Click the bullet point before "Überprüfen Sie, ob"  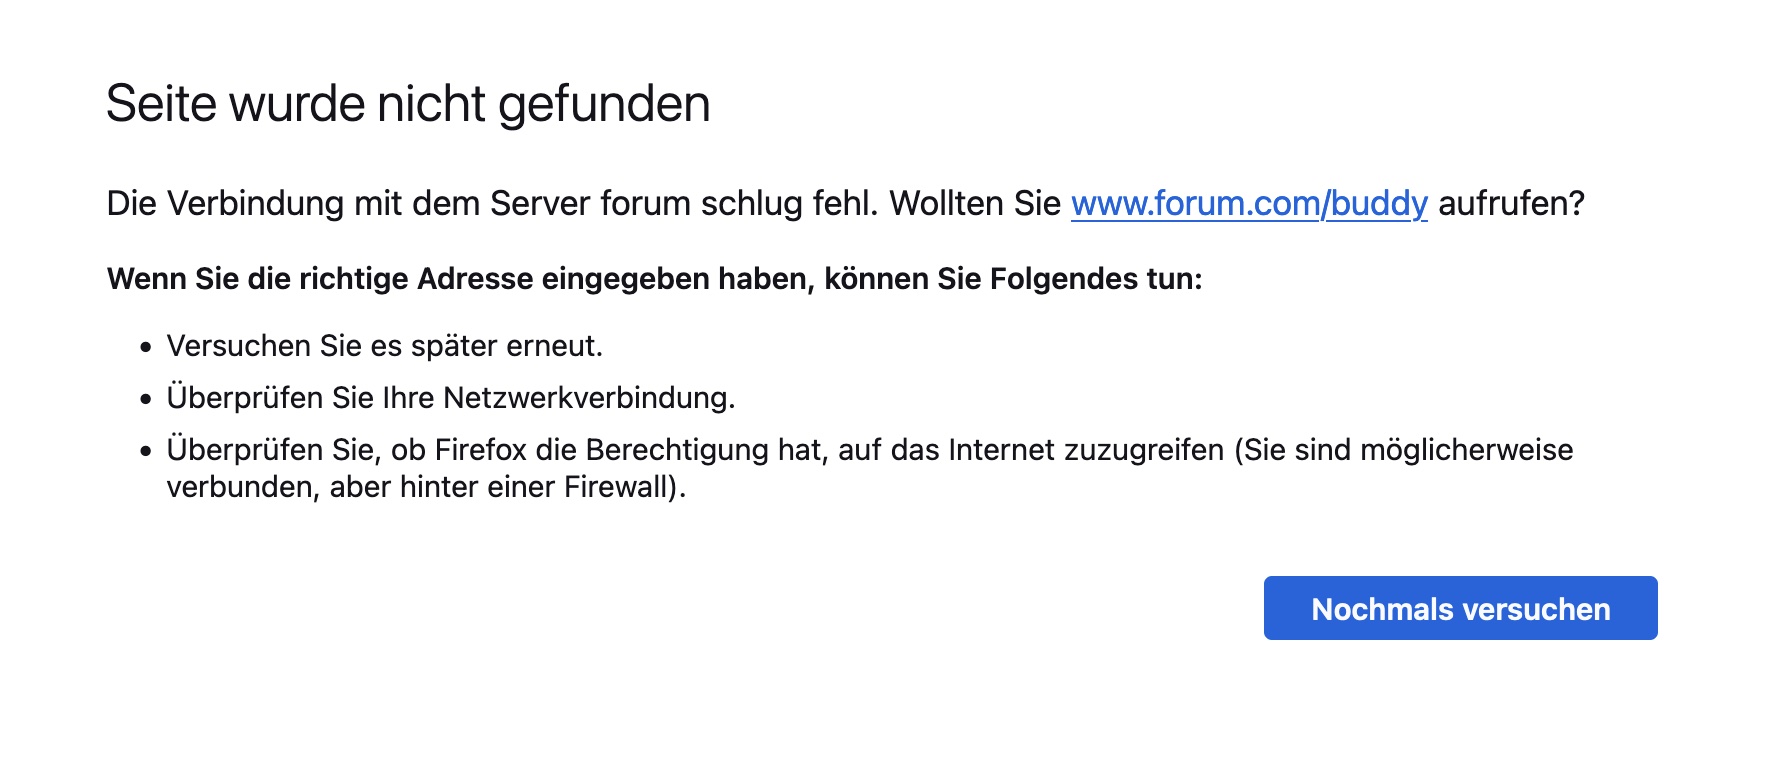[x=146, y=452]
